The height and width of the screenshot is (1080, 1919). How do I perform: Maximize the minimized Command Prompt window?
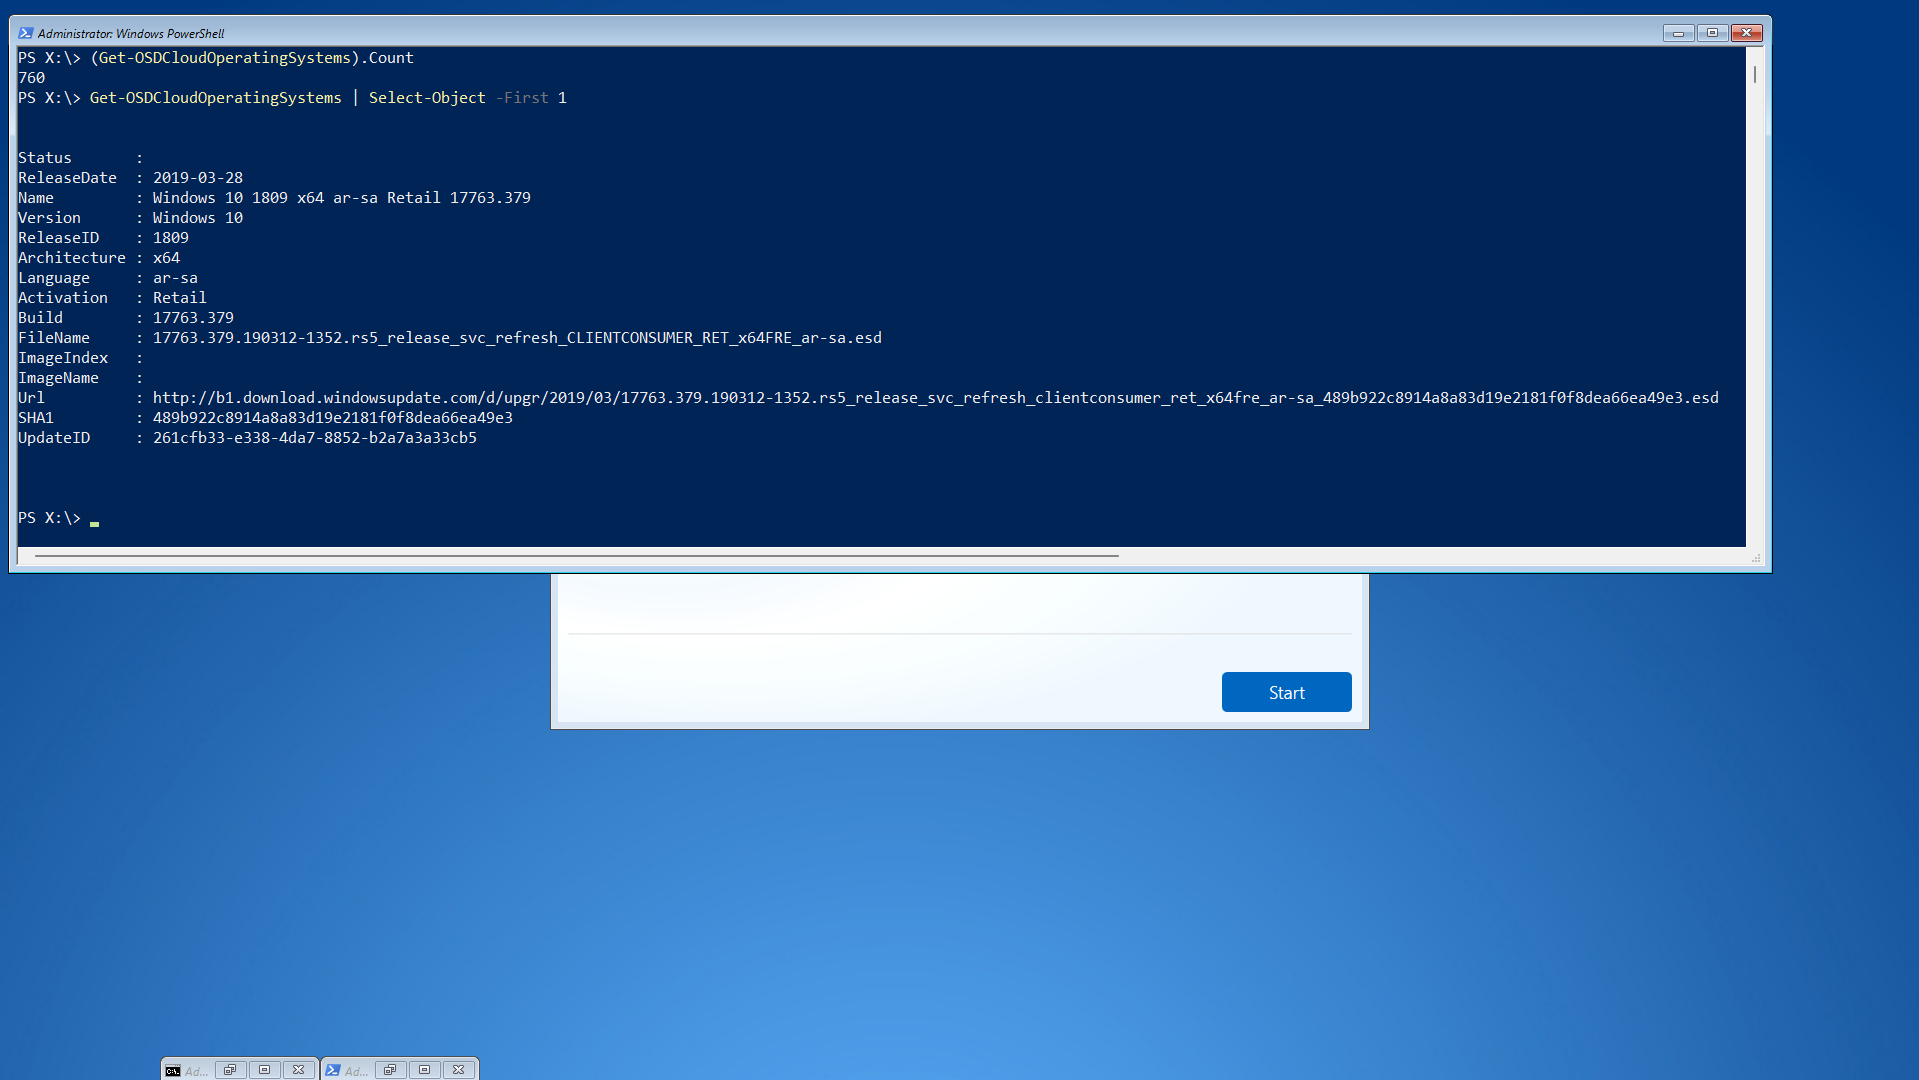(264, 1070)
